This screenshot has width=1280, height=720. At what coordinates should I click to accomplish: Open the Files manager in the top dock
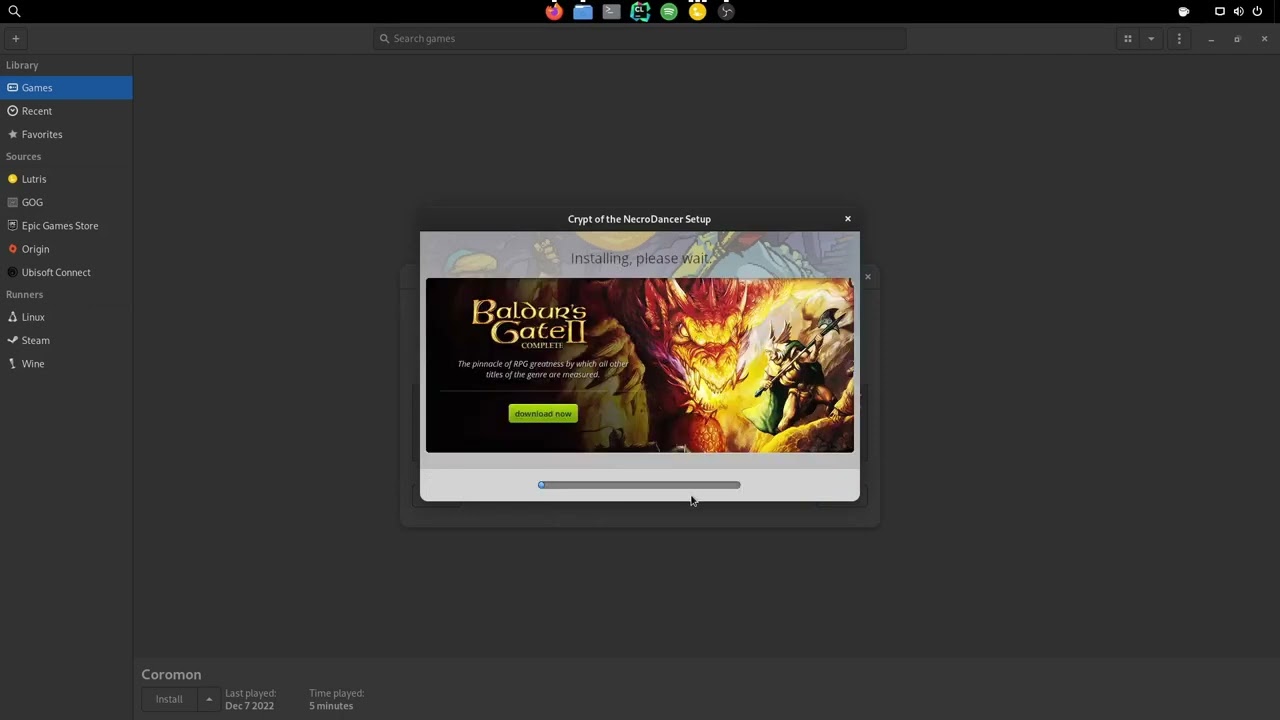click(x=583, y=12)
